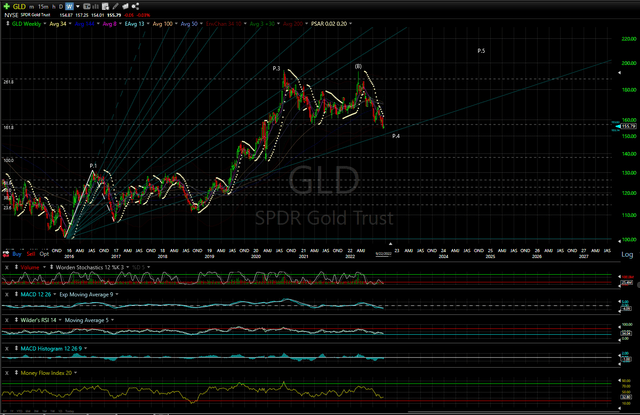The image size is (640, 415).
Task: Click the 261.8 Fibonacci level label
Action: (x=8, y=82)
